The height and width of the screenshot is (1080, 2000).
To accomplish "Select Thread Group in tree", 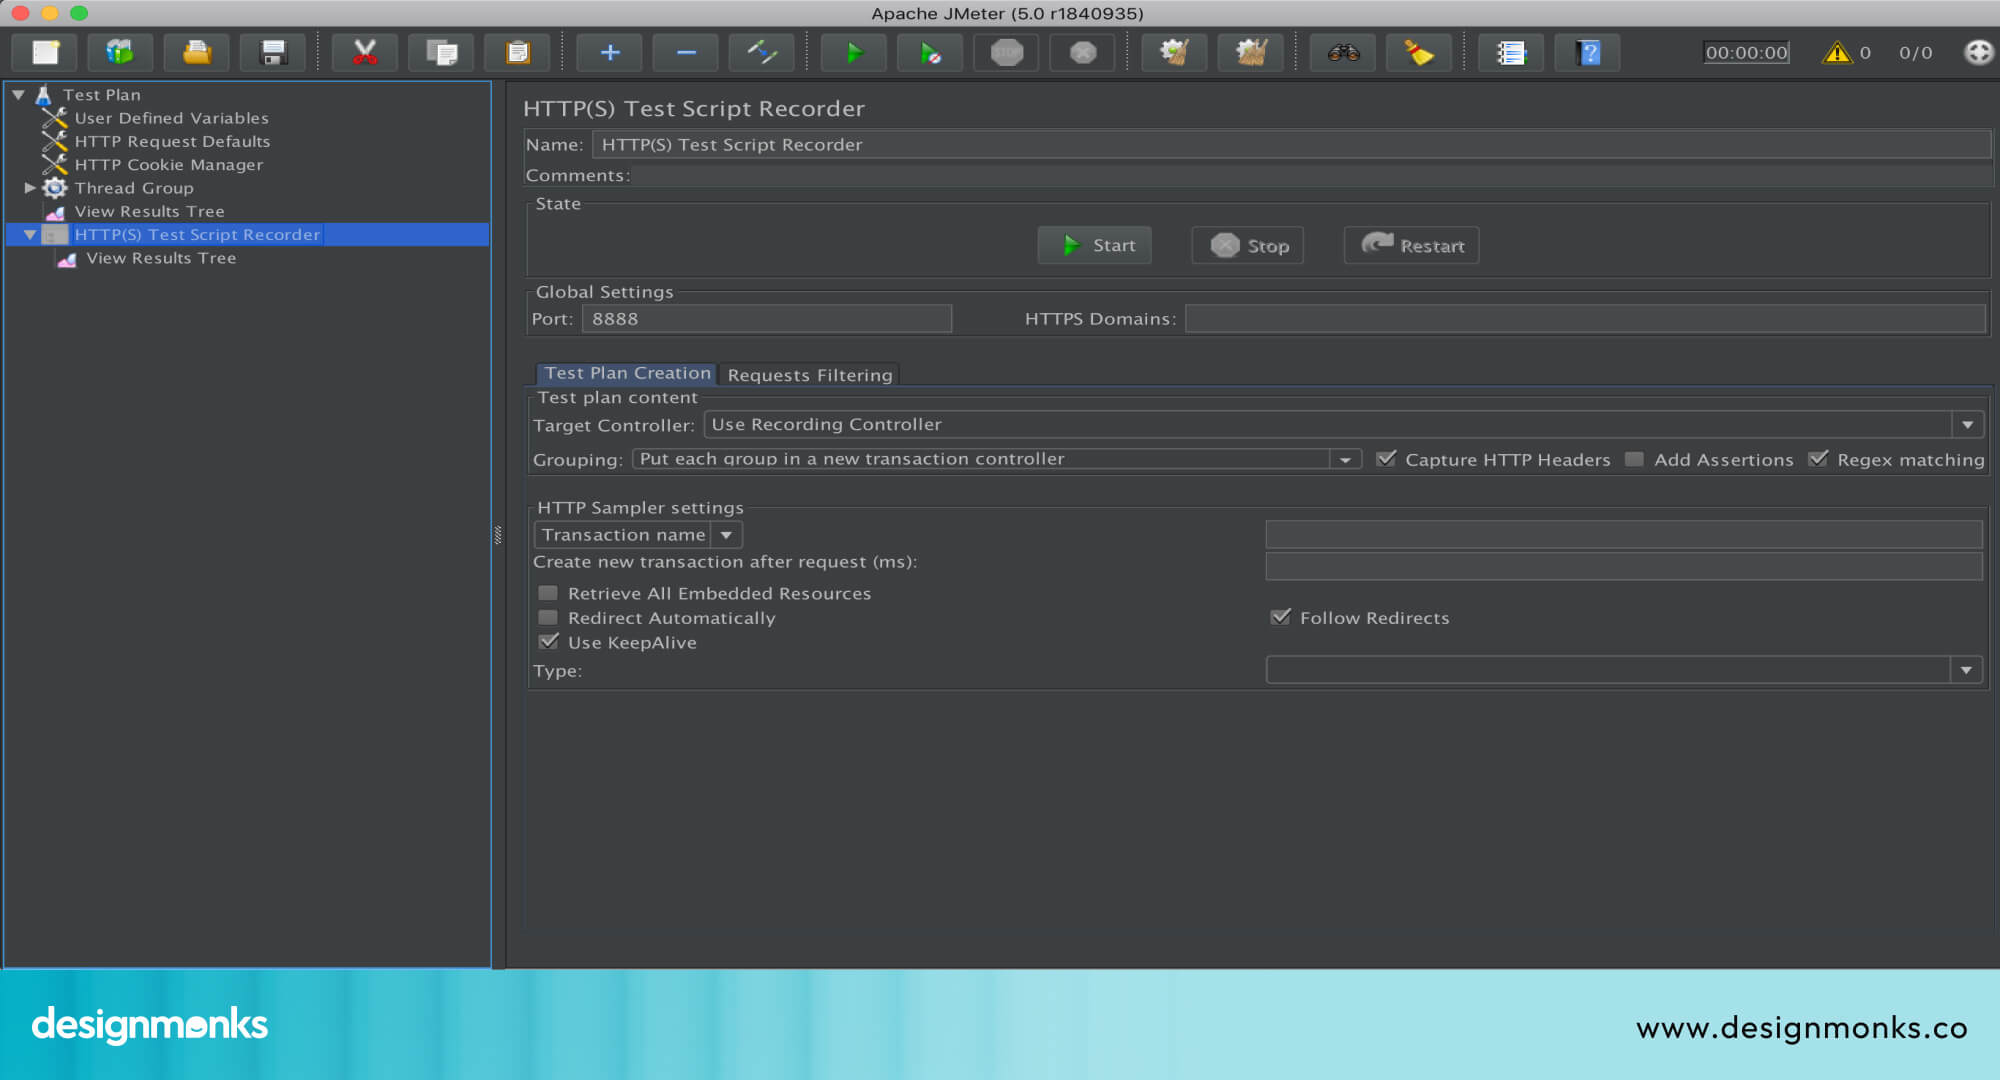I will pos(133,187).
